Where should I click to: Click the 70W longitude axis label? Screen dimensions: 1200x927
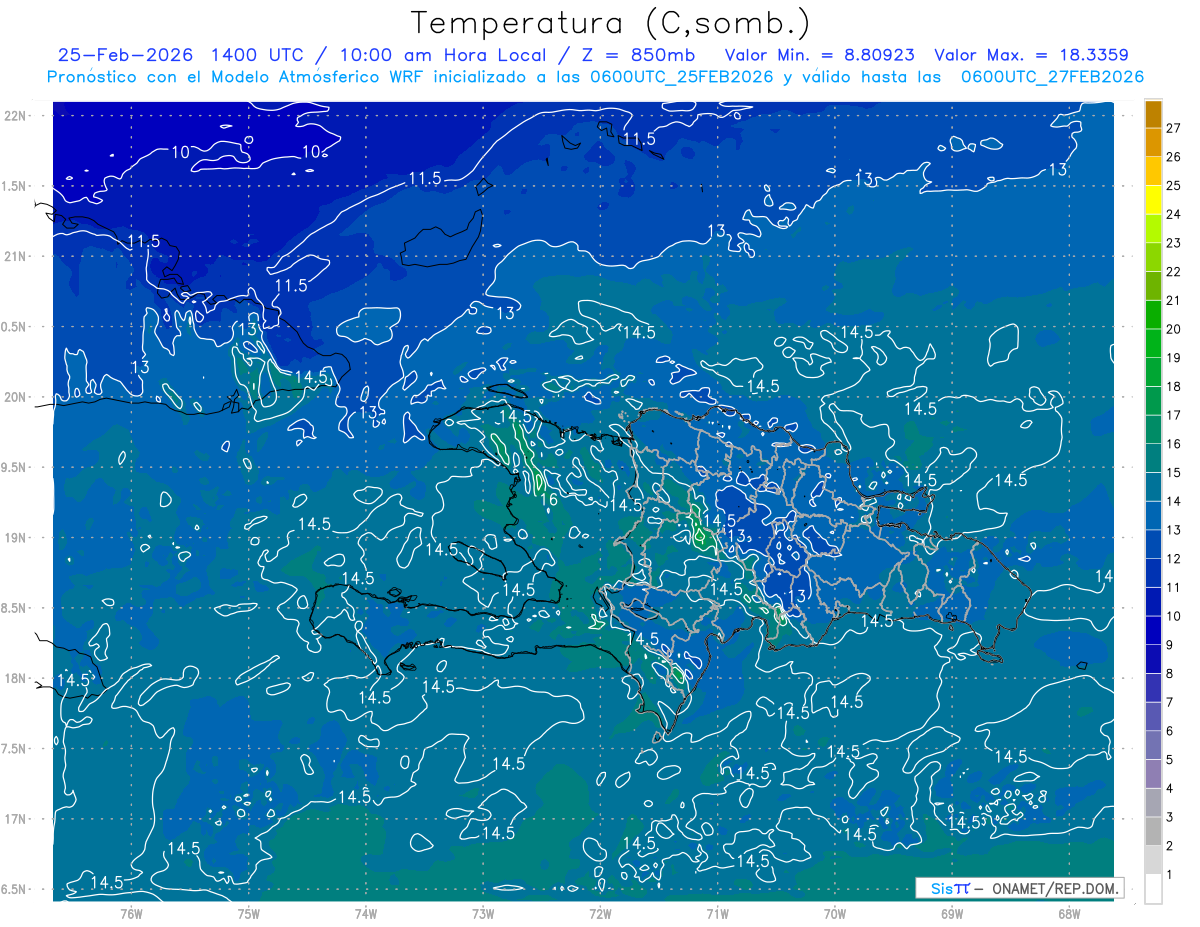coord(834,913)
